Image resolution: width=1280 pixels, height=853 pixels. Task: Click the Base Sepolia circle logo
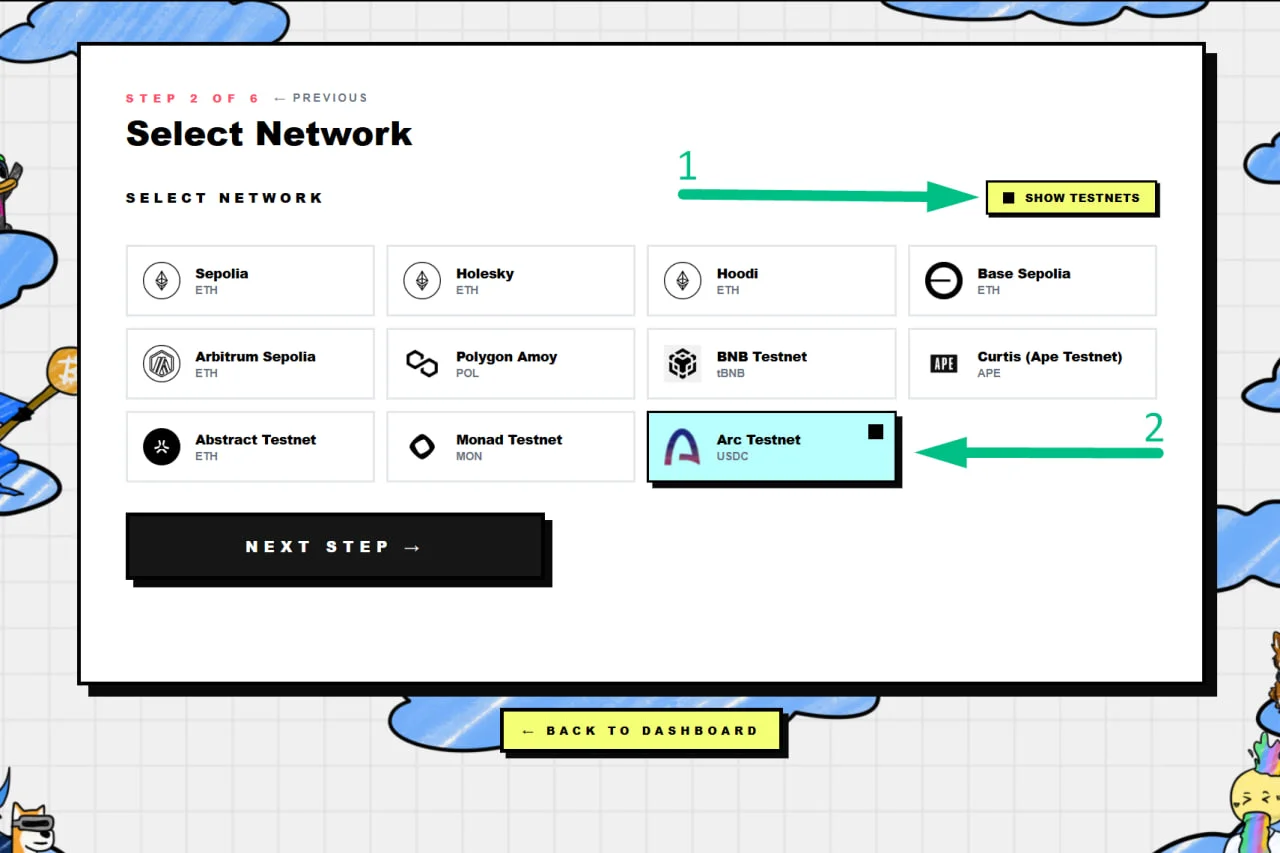(x=943, y=281)
